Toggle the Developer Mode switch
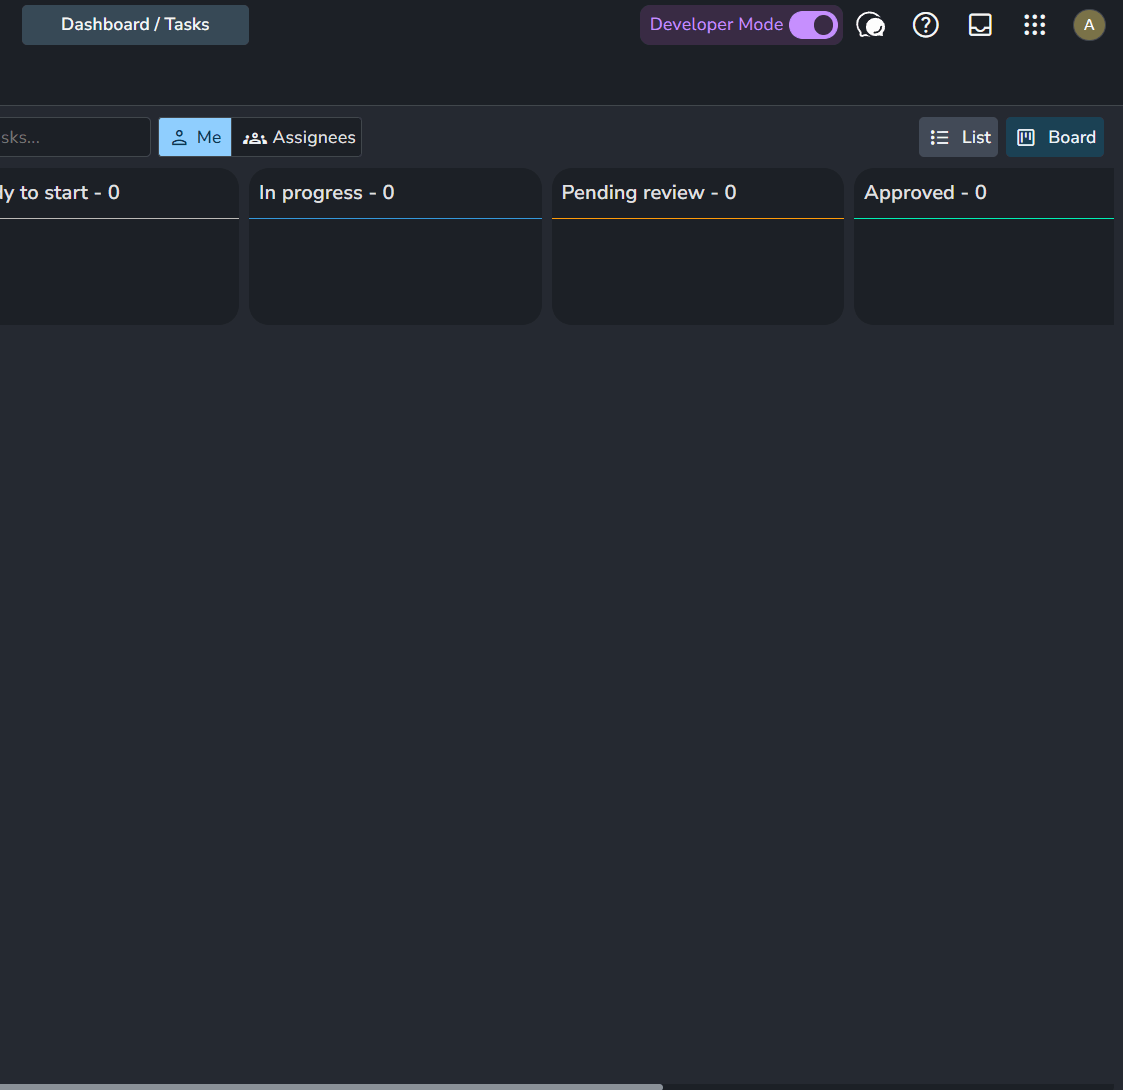Image resolution: width=1123 pixels, height=1090 pixels. click(x=813, y=25)
